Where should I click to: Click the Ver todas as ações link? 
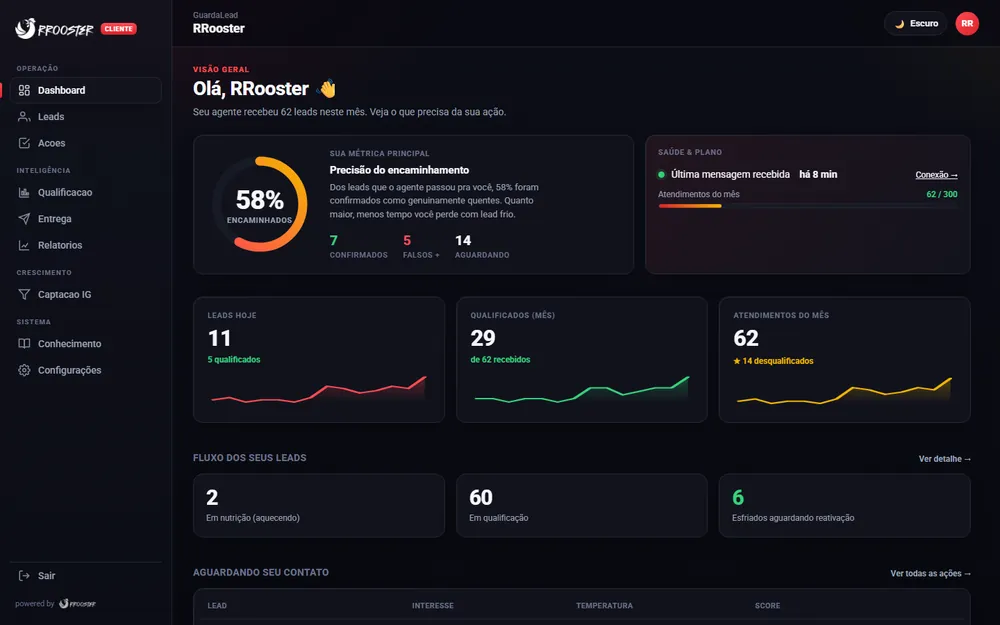coord(930,573)
